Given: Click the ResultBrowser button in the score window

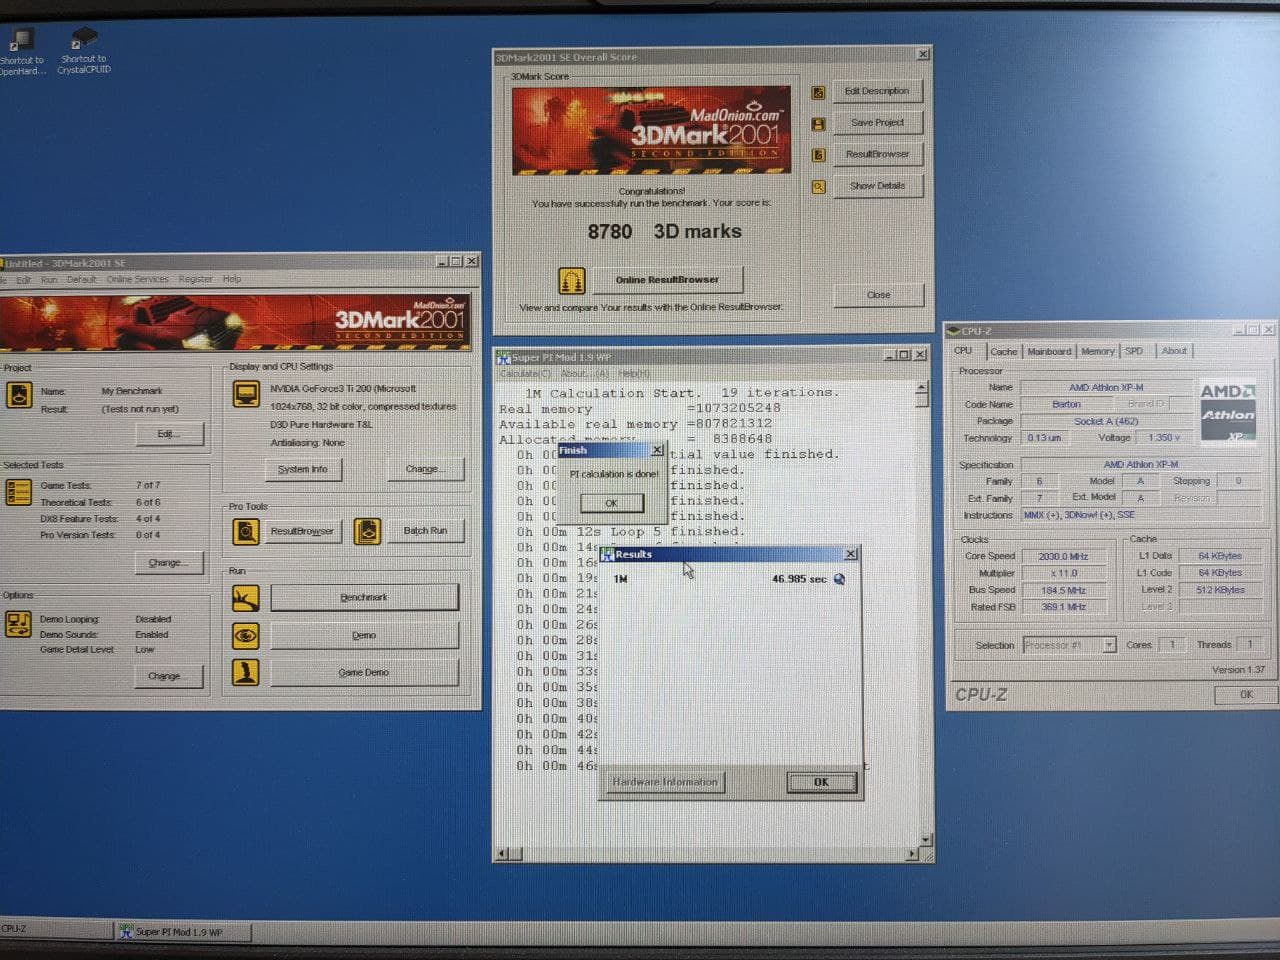Looking at the screenshot, I should click(877, 154).
